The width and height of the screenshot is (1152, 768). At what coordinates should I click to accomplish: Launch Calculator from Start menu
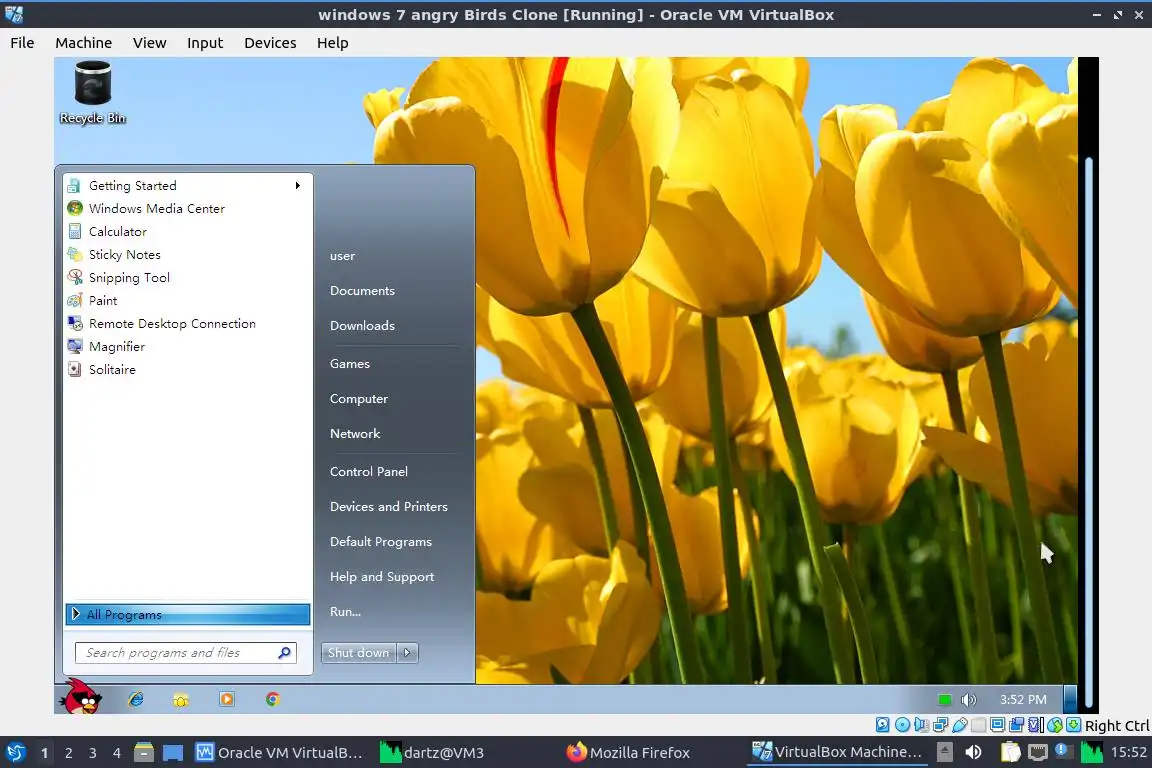[x=188, y=232]
